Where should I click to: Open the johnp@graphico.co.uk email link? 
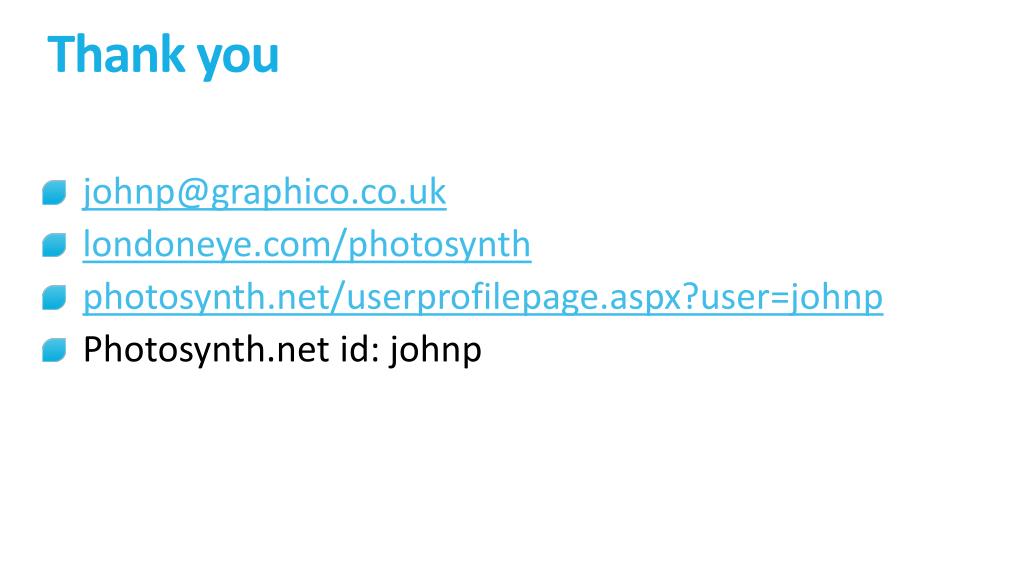[264, 192]
